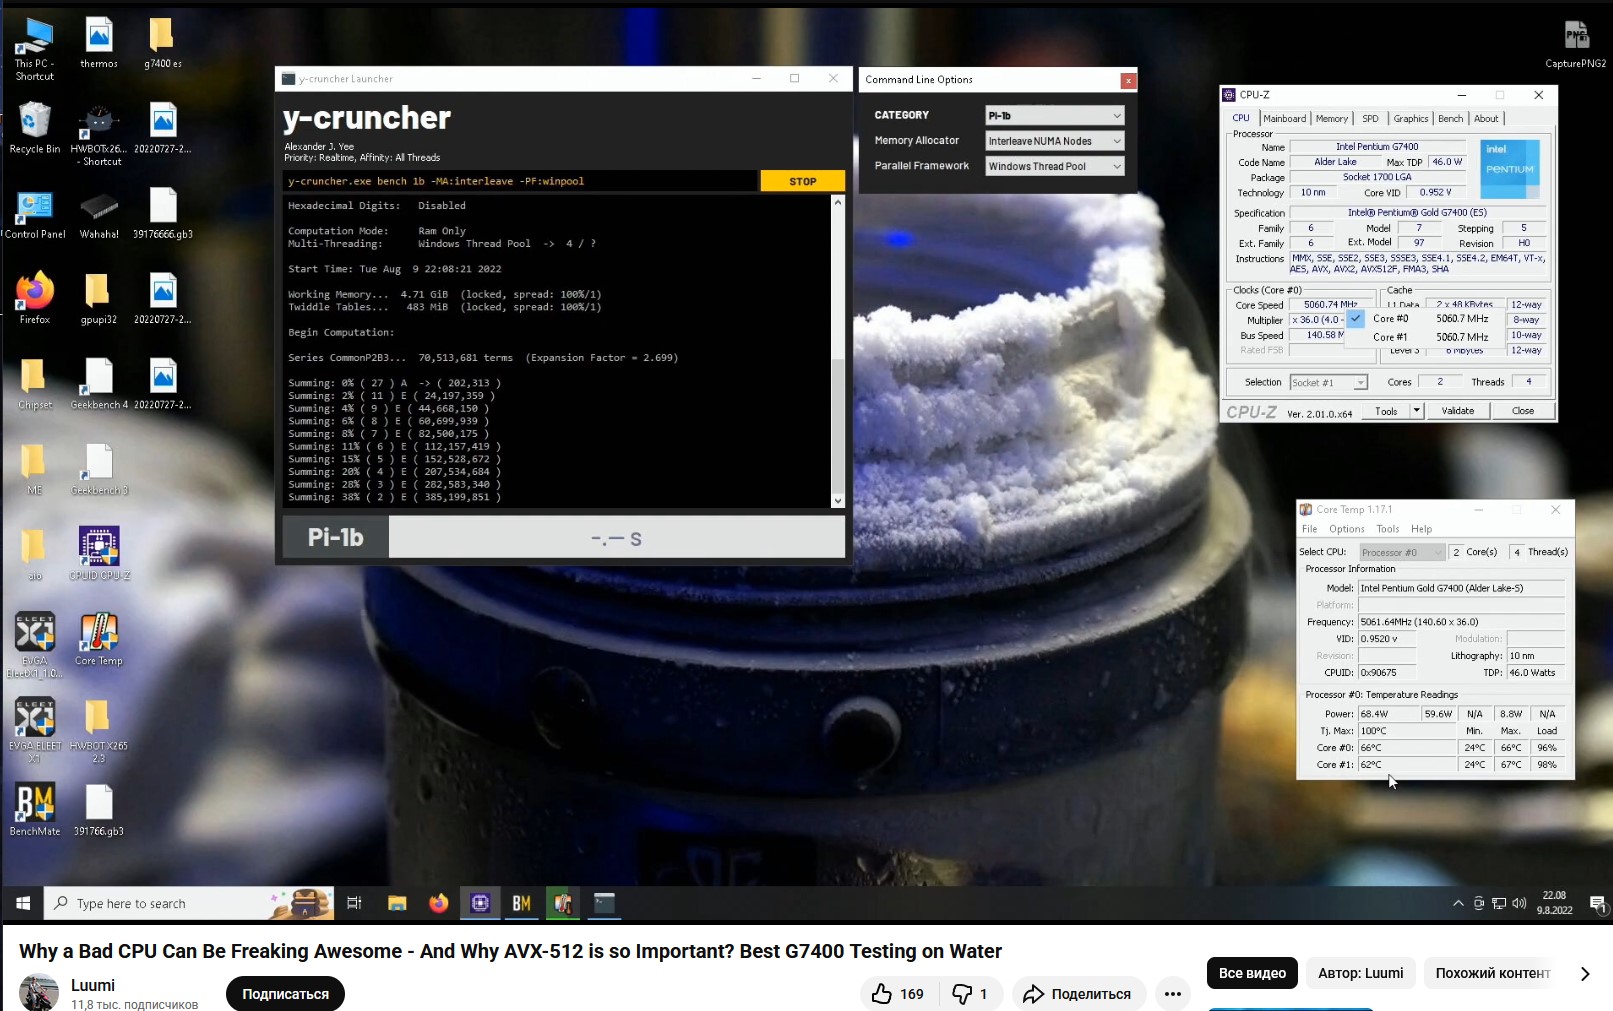Launch EVGA ELEET X1 desktop icon
Screen dimensions: 1613x1011
[x=35, y=731]
